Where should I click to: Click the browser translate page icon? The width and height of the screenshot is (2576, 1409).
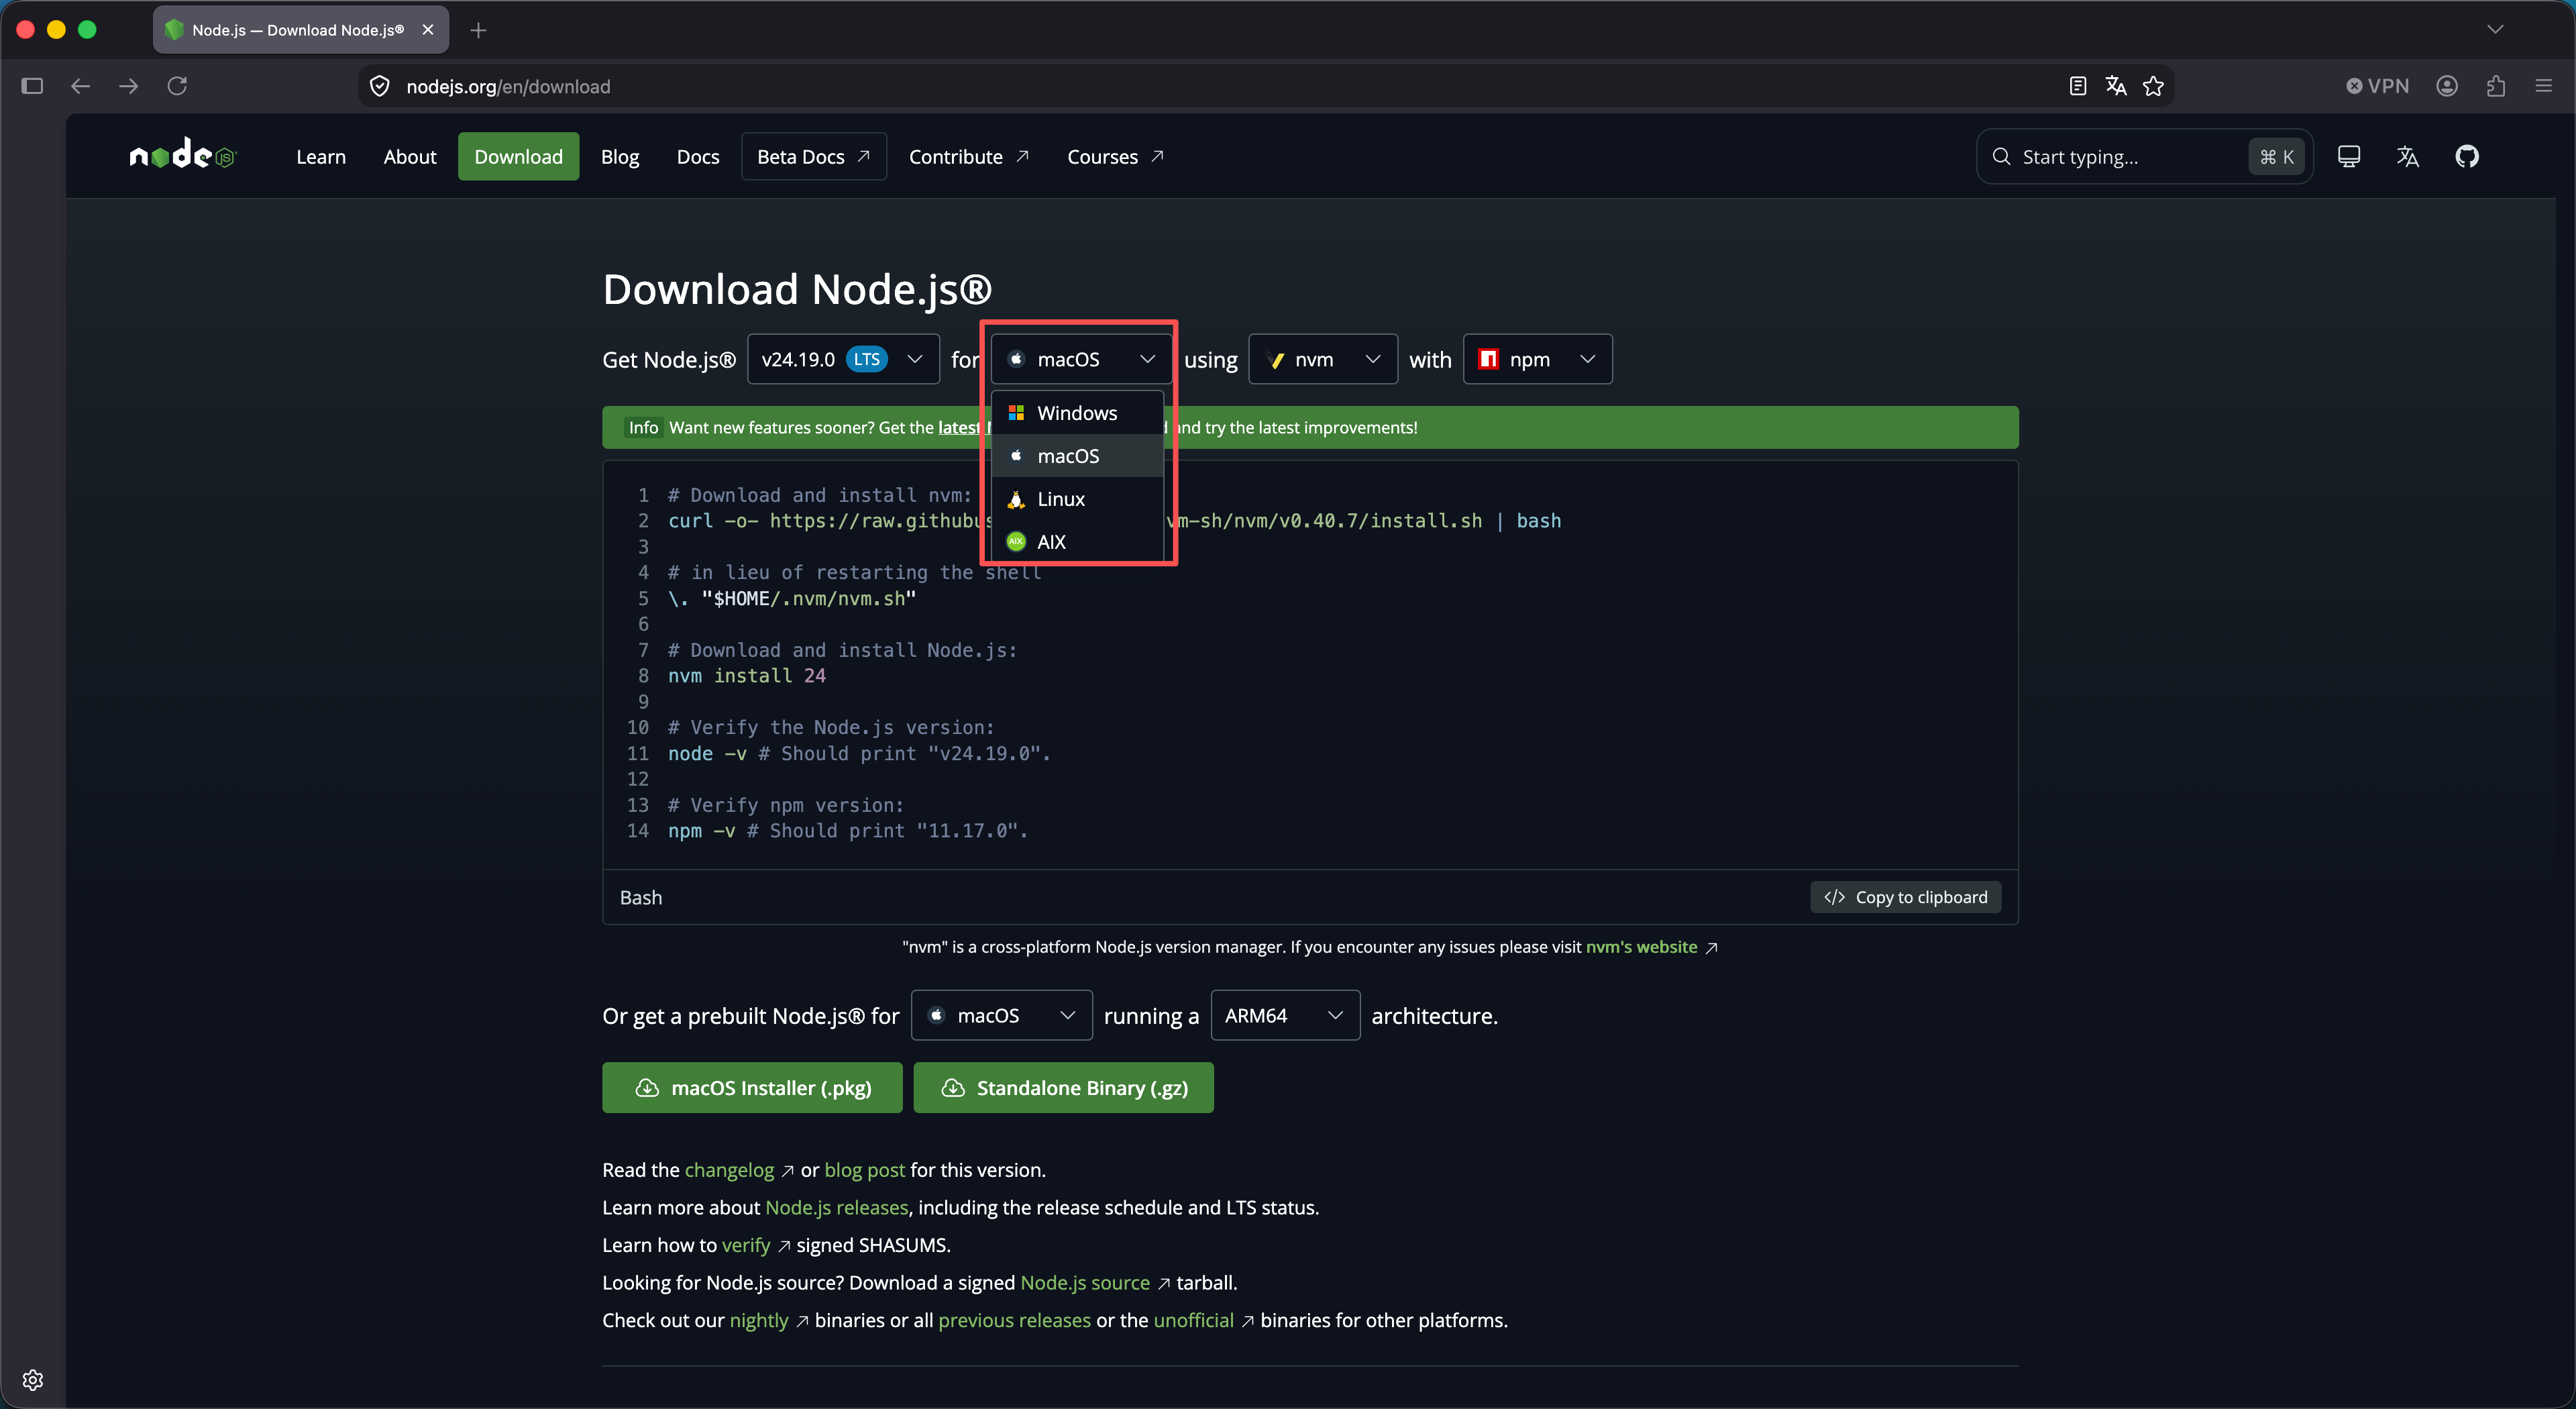click(x=2115, y=86)
